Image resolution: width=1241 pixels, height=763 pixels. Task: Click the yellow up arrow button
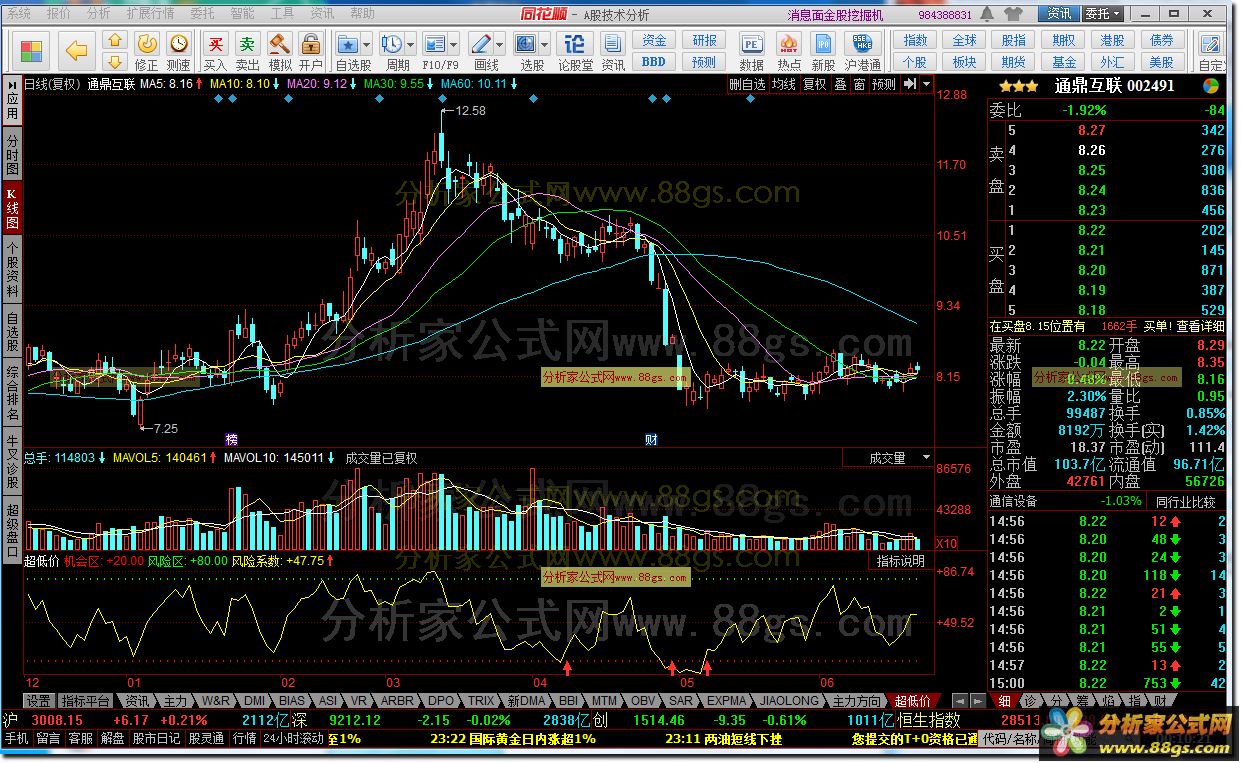click(115, 41)
